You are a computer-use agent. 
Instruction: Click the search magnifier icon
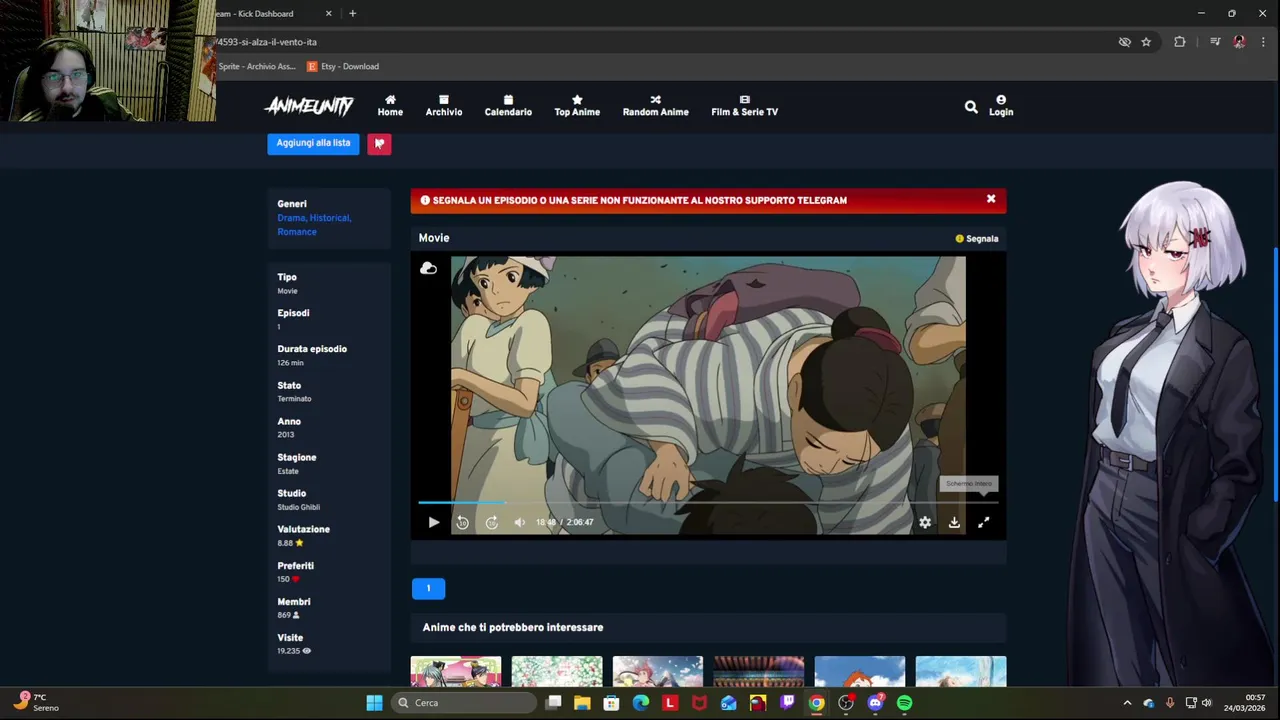click(x=971, y=106)
